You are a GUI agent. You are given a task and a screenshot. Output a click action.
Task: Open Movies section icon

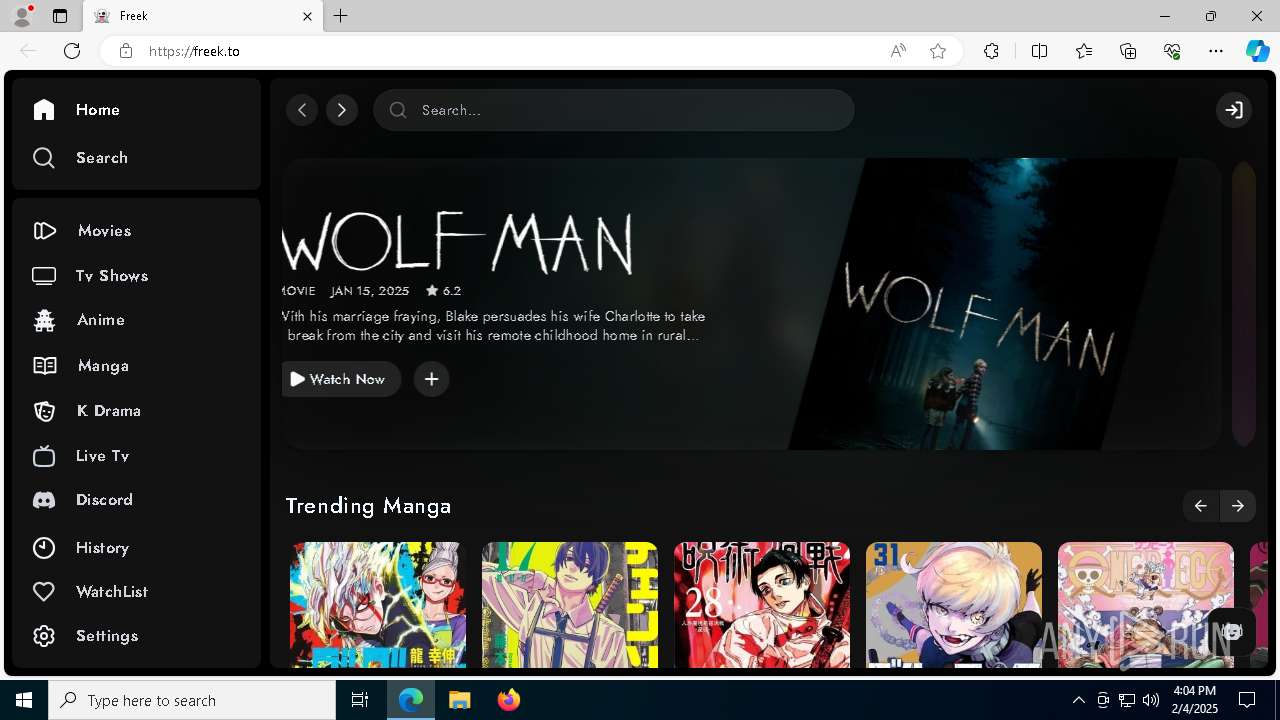pyautogui.click(x=44, y=231)
